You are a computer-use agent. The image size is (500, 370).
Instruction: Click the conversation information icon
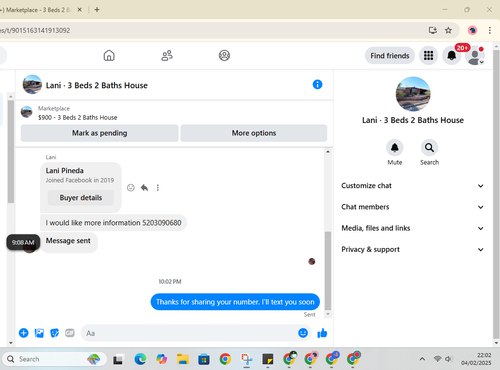point(317,84)
